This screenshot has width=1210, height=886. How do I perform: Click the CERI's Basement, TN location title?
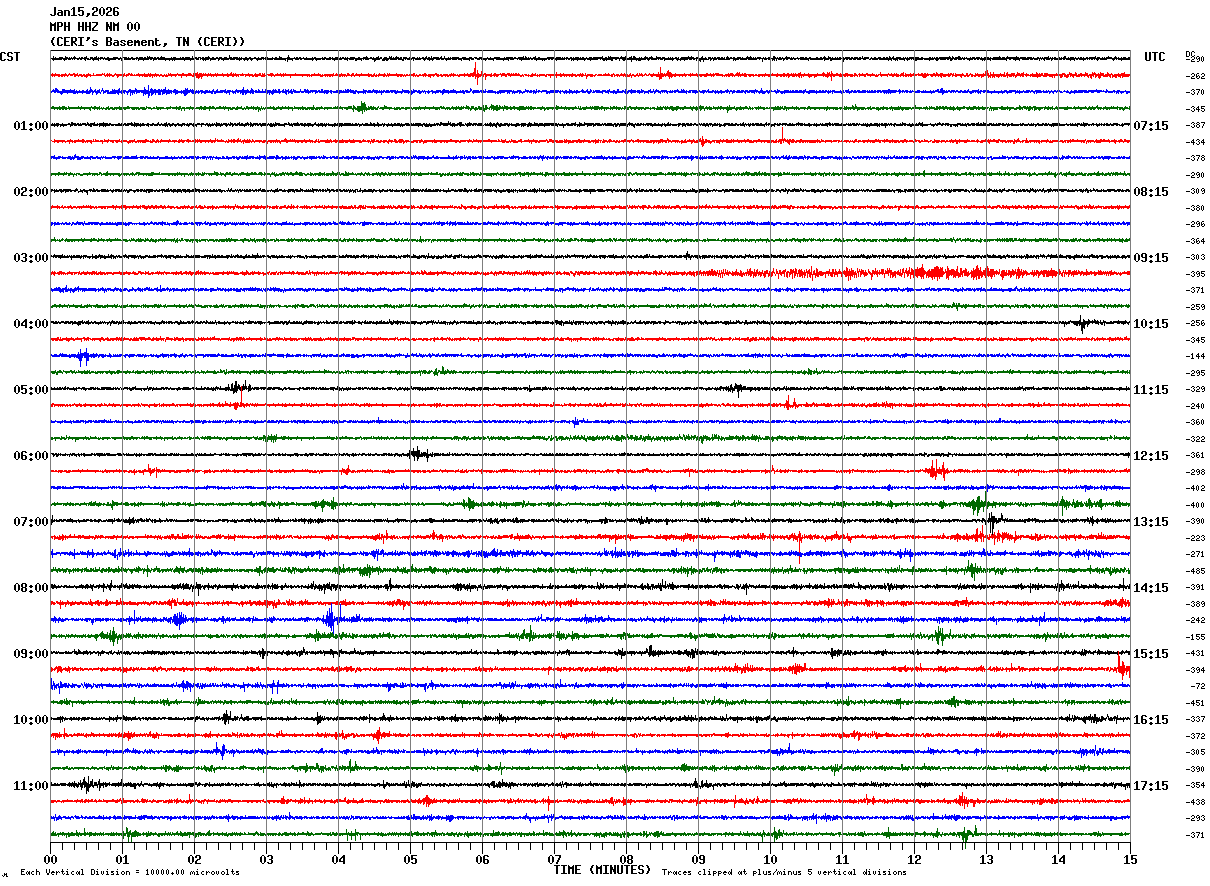(x=148, y=42)
